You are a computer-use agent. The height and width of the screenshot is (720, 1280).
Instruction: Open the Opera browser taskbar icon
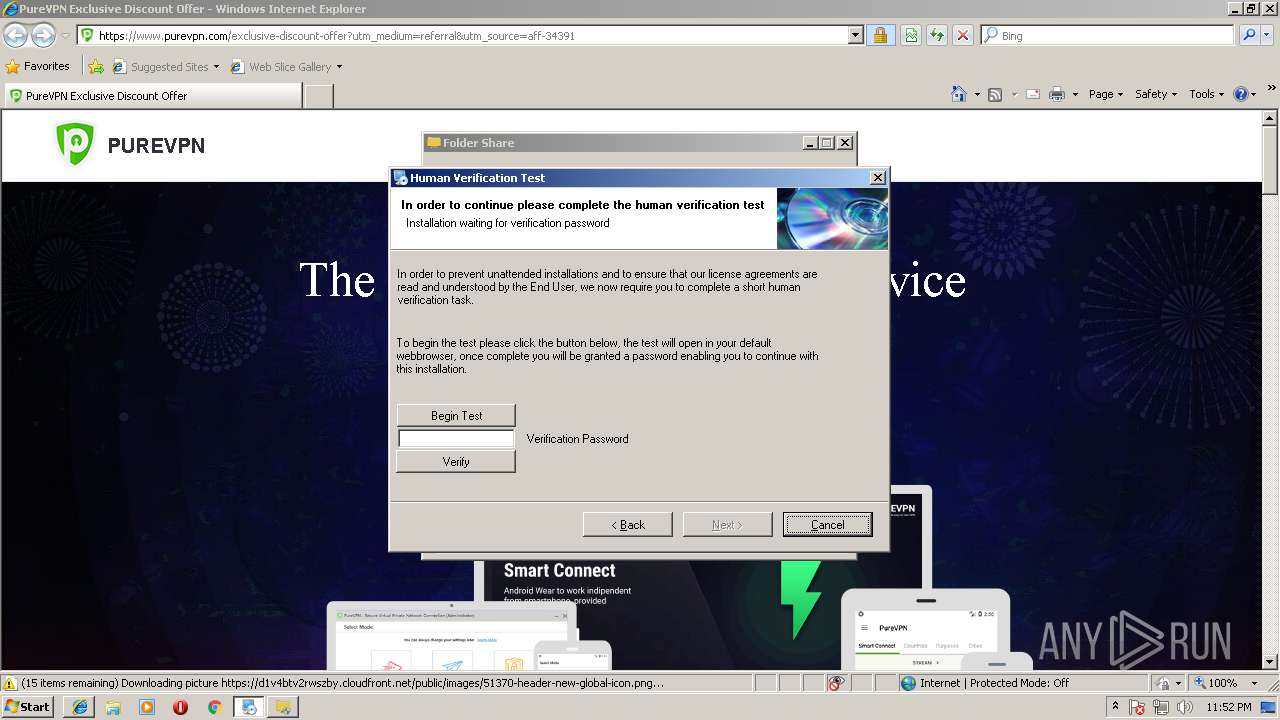click(x=180, y=707)
